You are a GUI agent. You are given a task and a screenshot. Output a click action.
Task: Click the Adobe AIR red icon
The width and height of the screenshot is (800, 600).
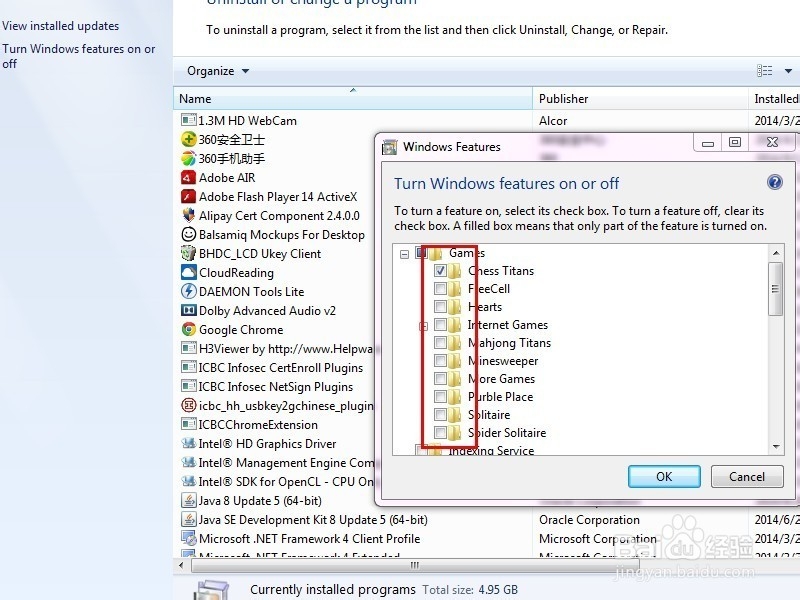click(189, 178)
